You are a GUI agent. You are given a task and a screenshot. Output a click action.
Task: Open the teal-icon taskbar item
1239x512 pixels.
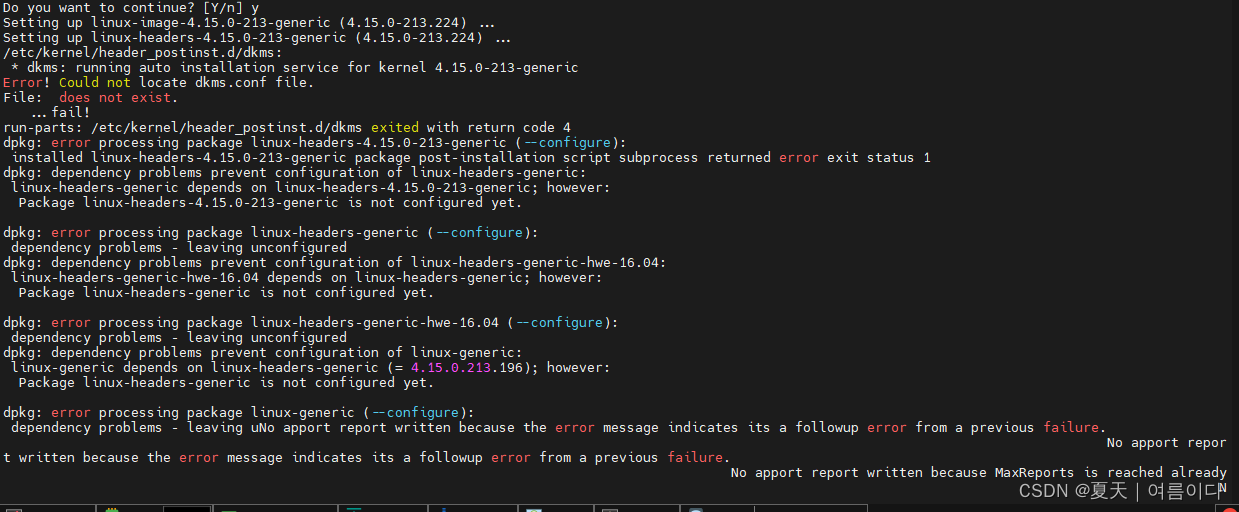coord(353,509)
